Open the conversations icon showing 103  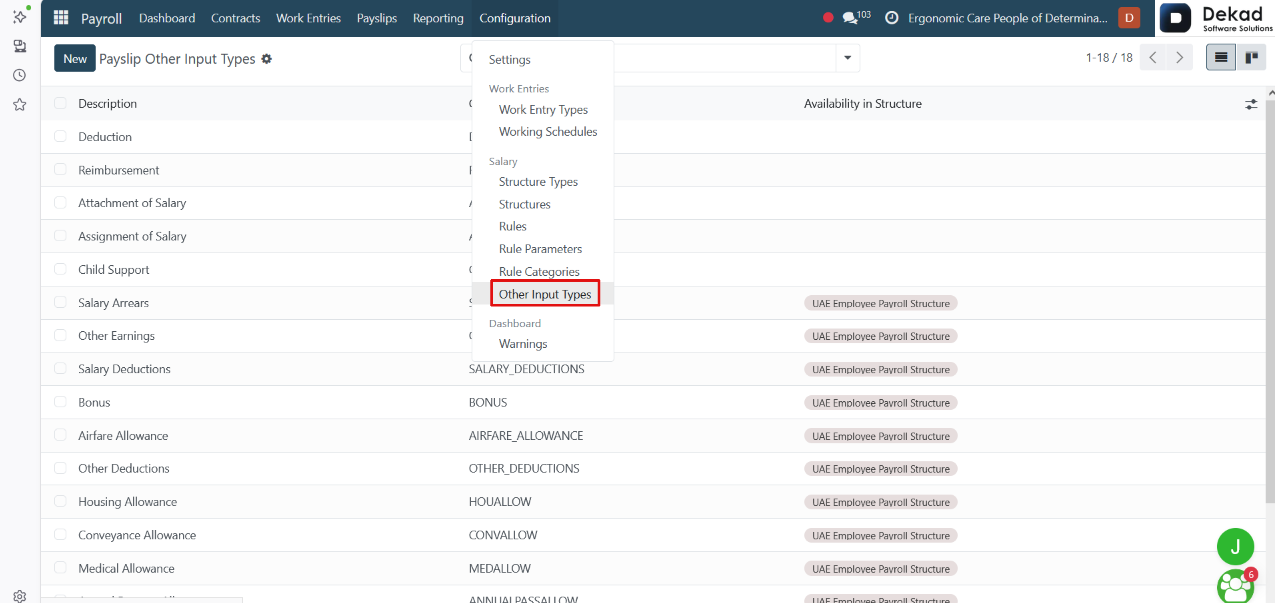pyautogui.click(x=856, y=17)
